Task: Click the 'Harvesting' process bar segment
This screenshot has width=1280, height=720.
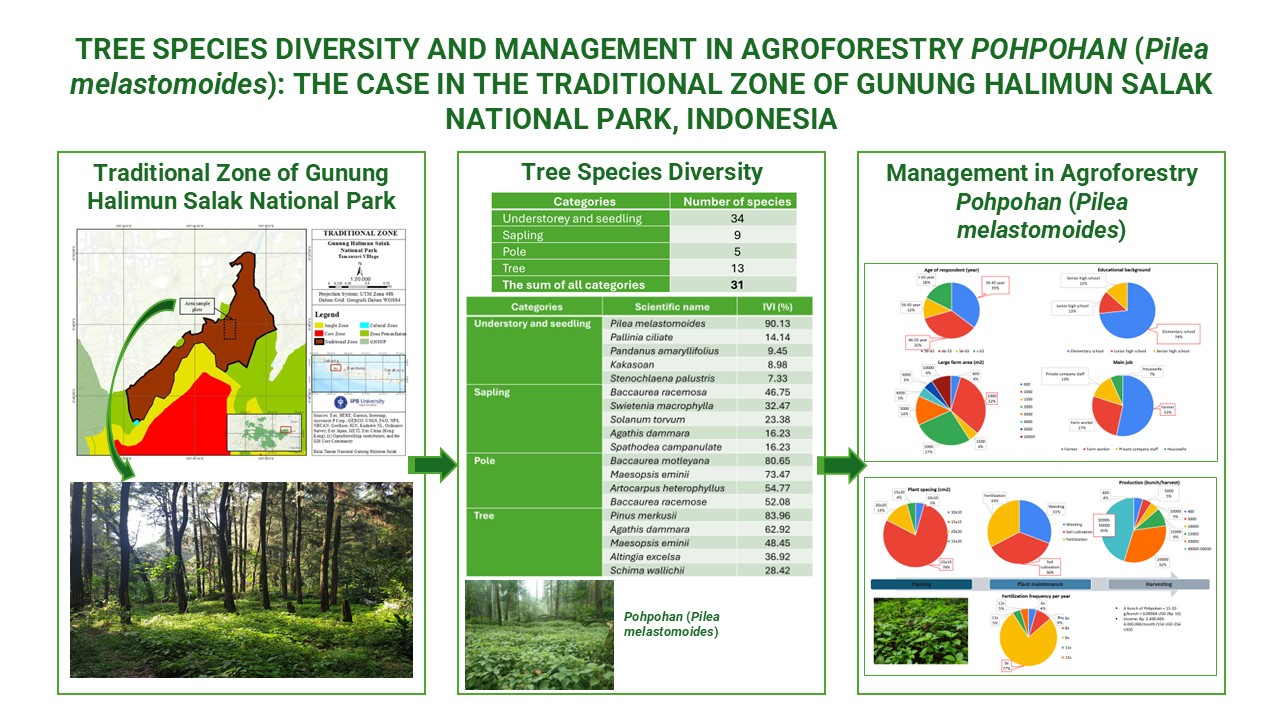Action: [x=1158, y=584]
